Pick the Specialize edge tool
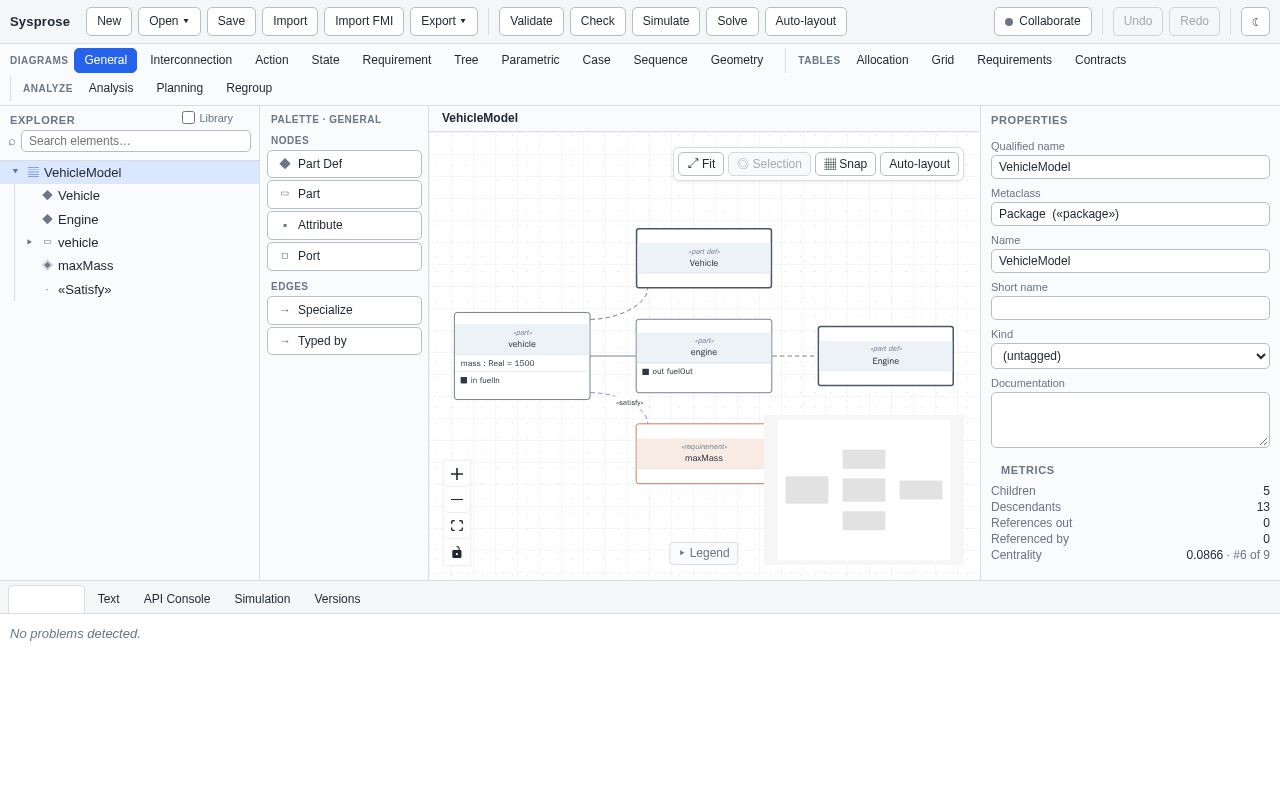The height and width of the screenshot is (800, 1280). coord(344,310)
